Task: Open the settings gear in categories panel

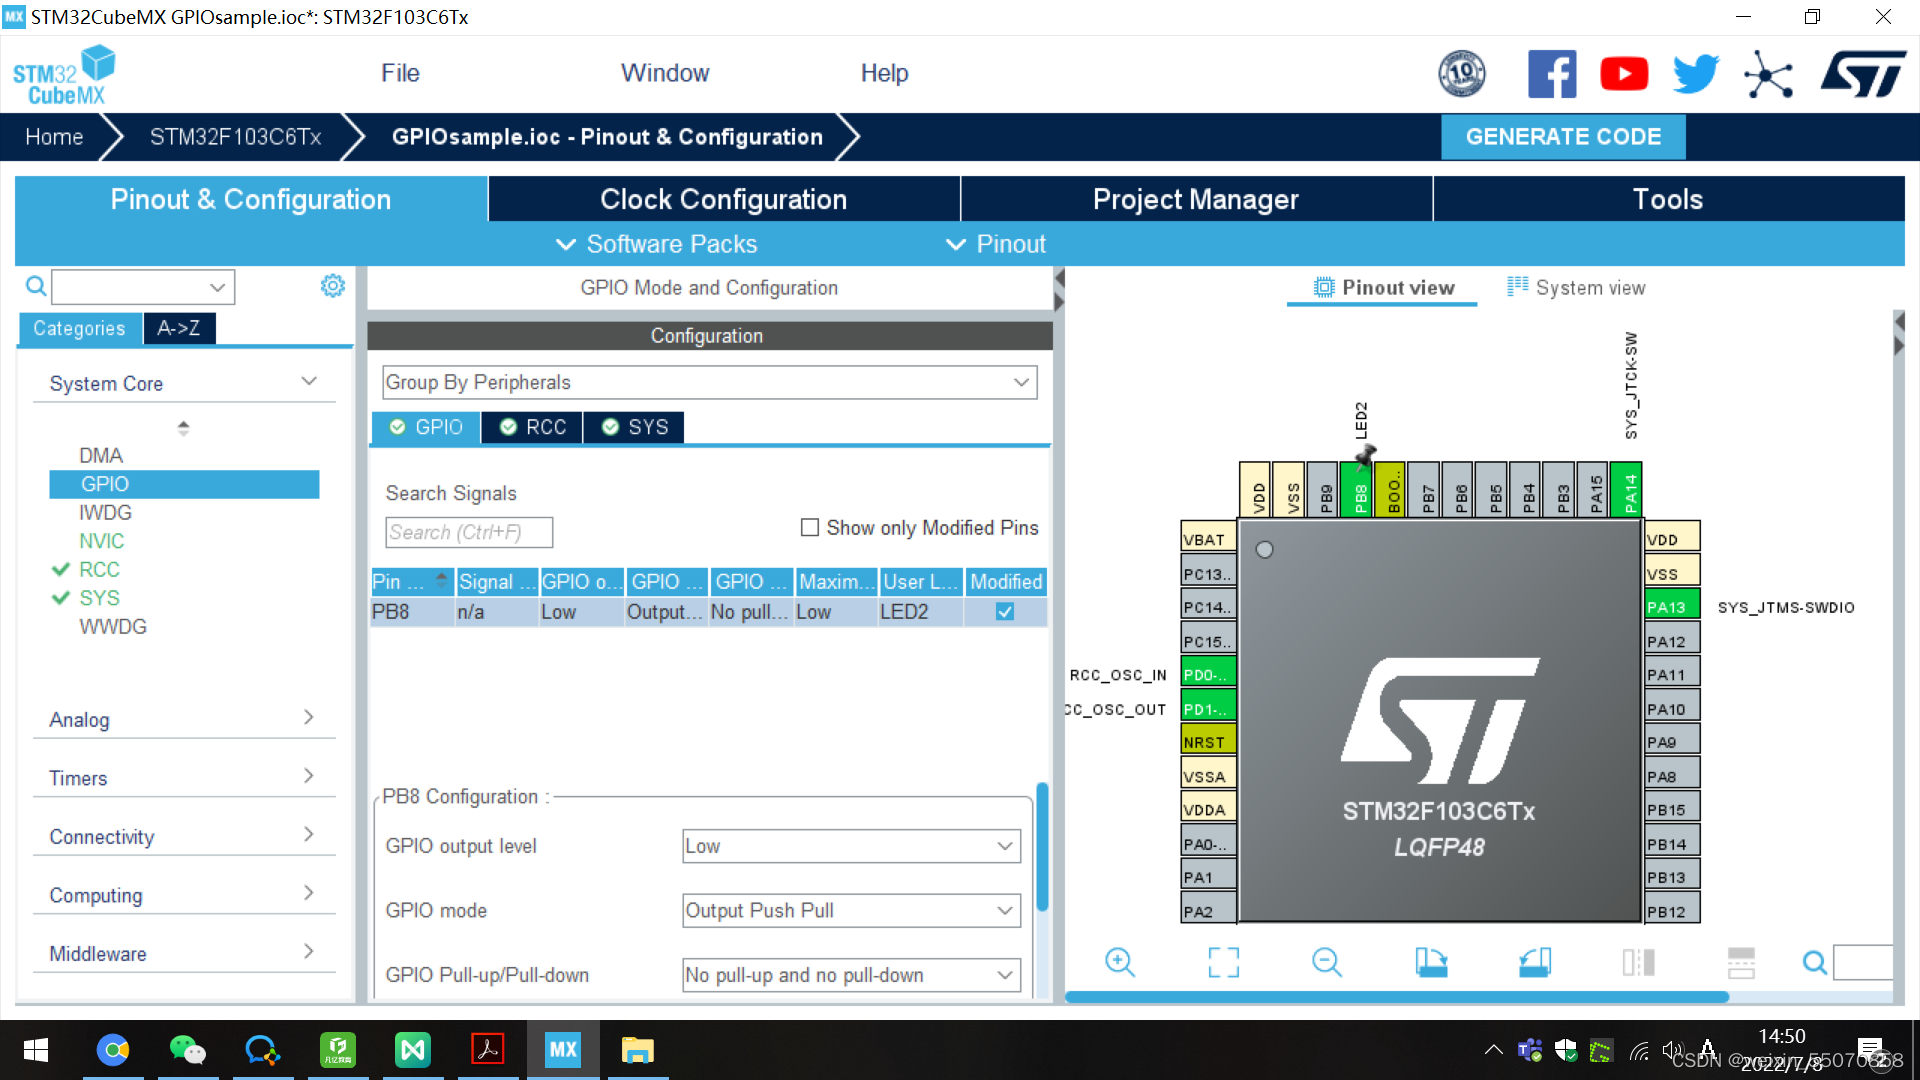Action: [x=332, y=286]
